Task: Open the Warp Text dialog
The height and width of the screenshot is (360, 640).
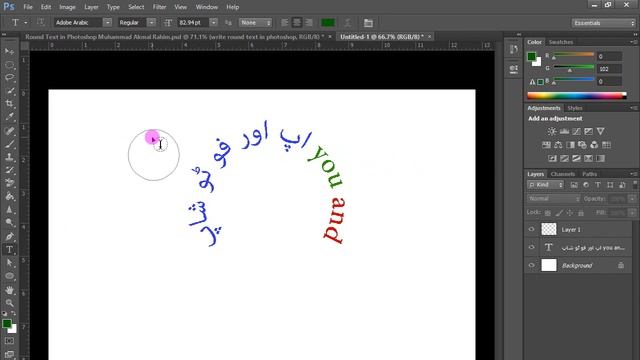Action: [x=347, y=23]
